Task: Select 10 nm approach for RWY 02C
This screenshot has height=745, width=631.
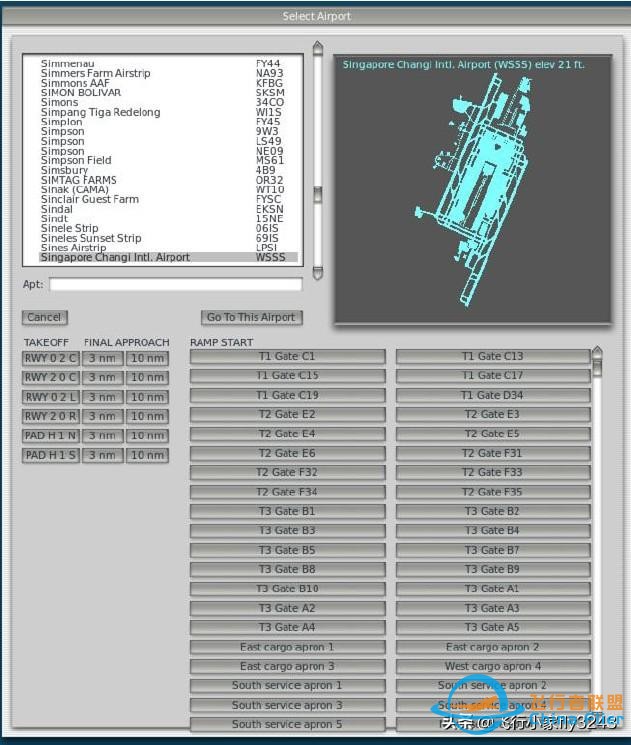Action: tap(147, 358)
